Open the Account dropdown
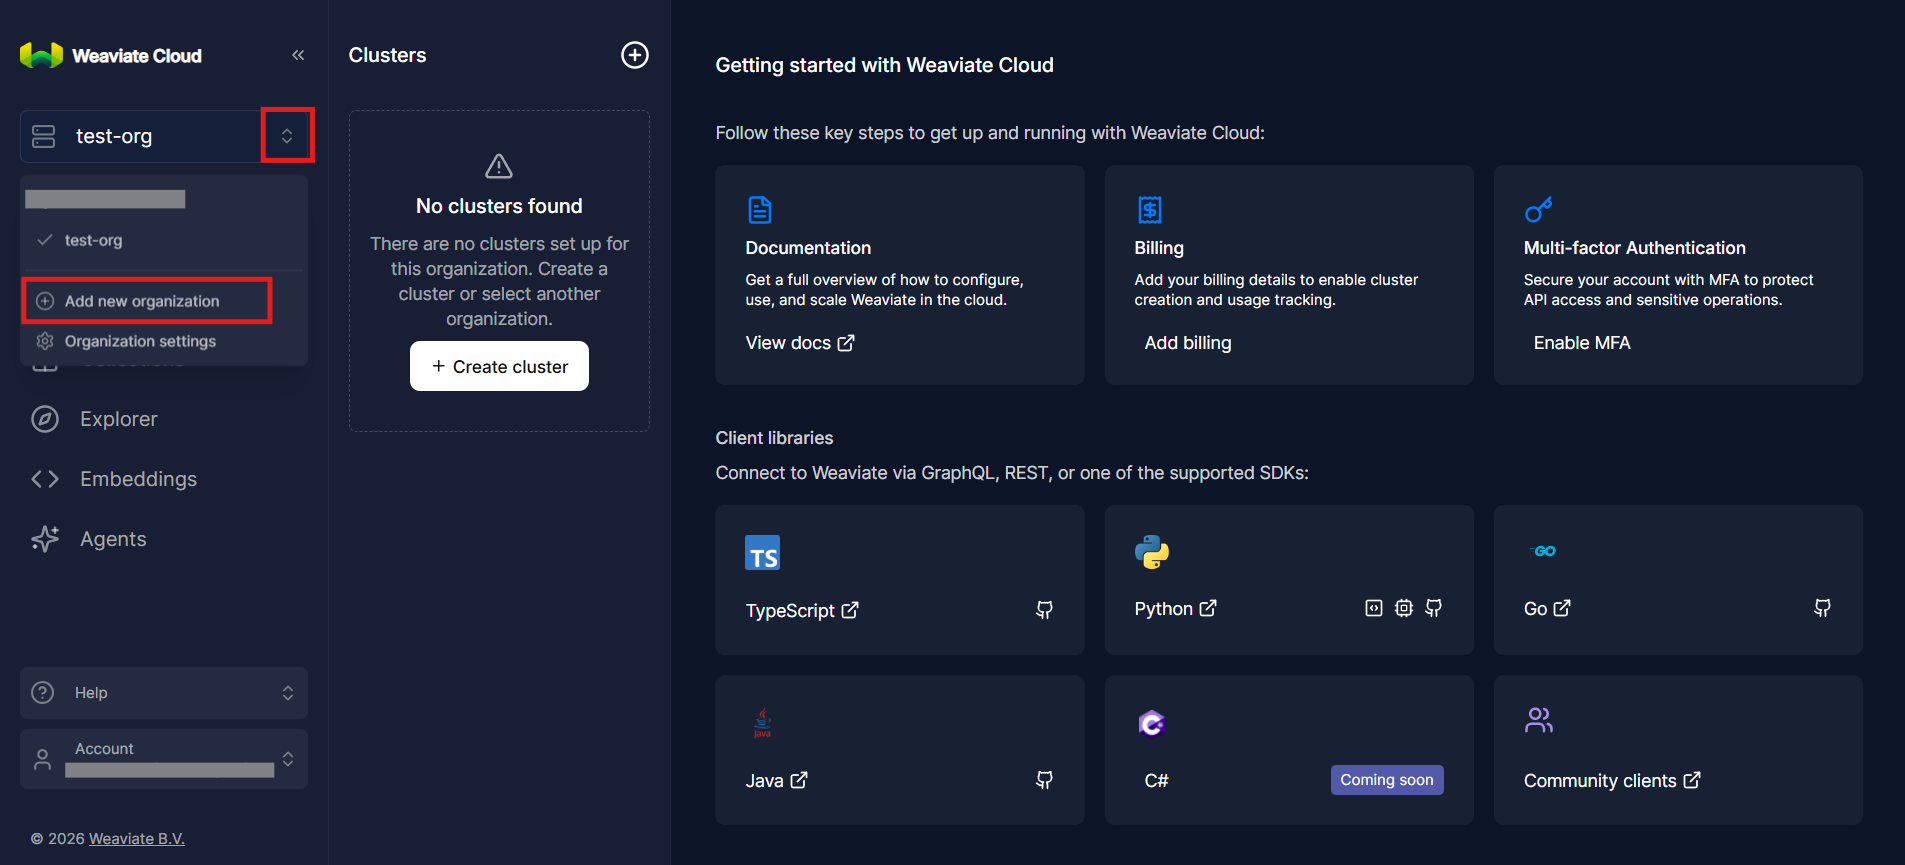This screenshot has width=1905, height=865. click(164, 759)
